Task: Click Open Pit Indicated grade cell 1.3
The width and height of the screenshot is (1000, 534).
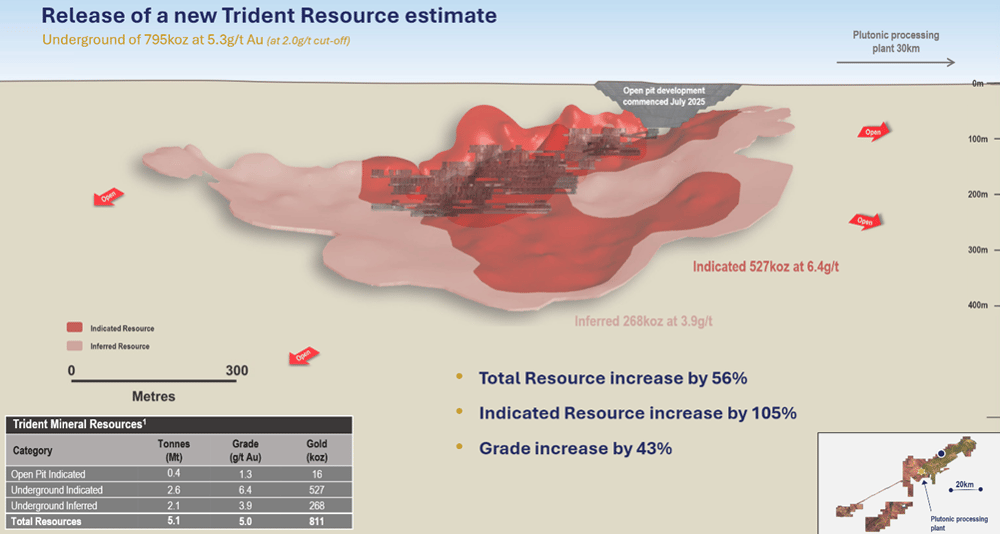Action: point(246,474)
